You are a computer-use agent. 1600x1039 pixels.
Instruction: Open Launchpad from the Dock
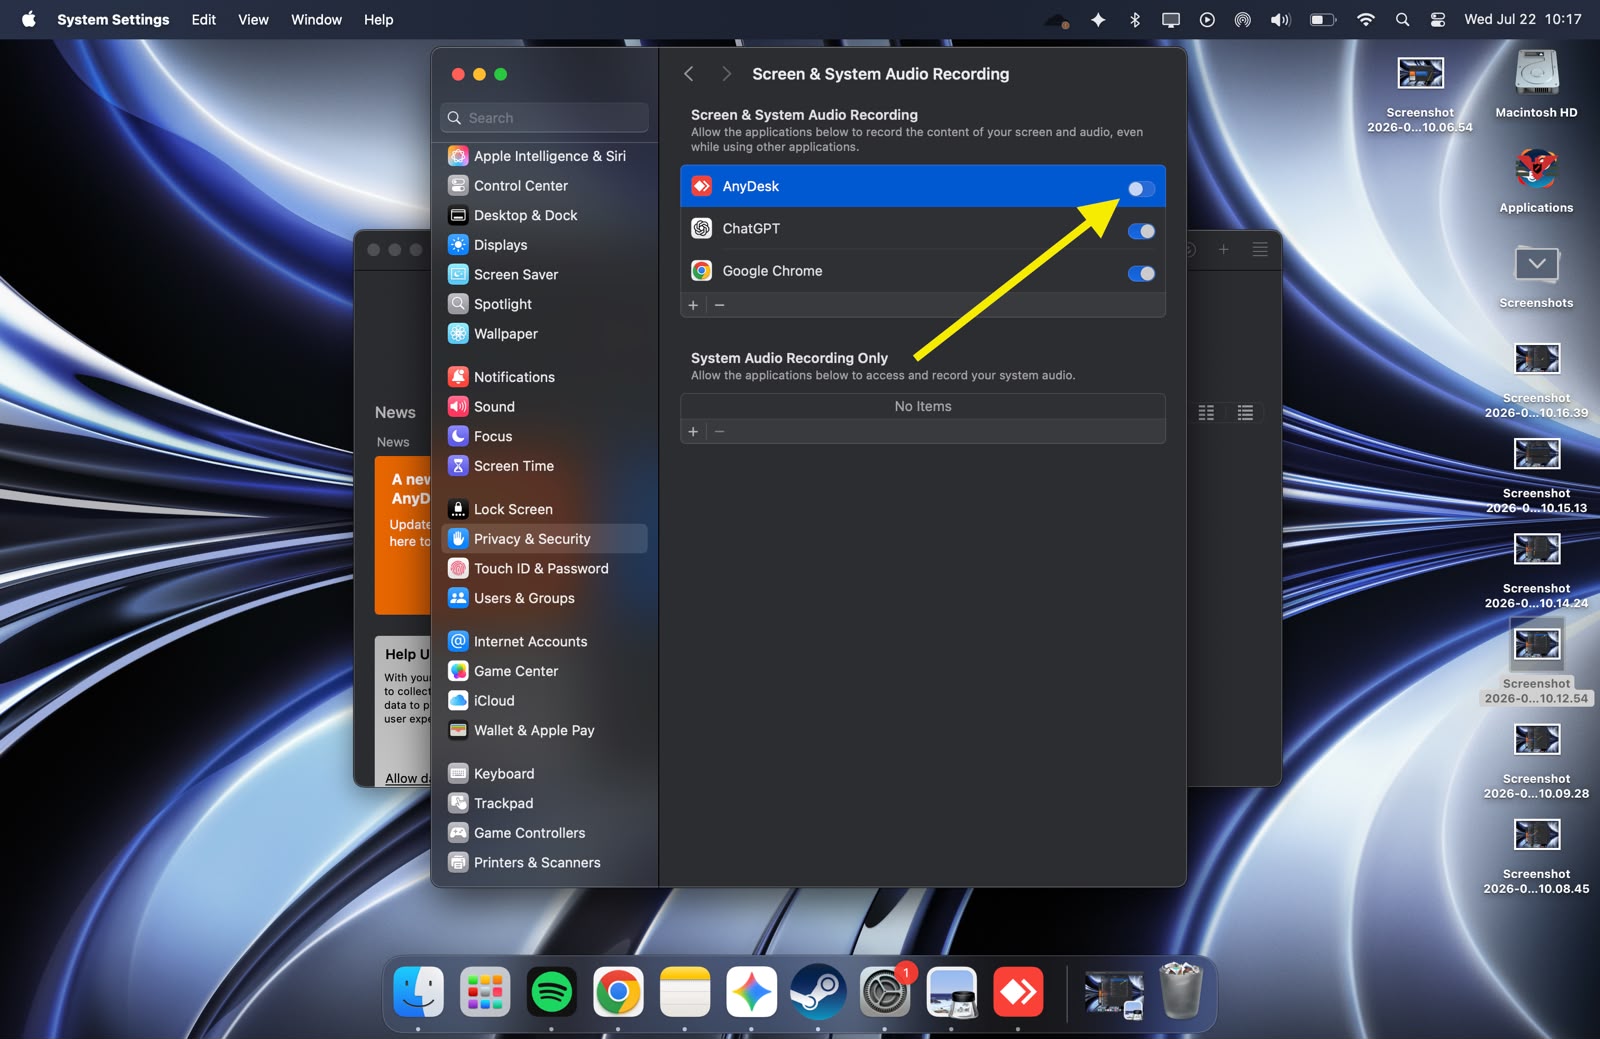coord(485,992)
